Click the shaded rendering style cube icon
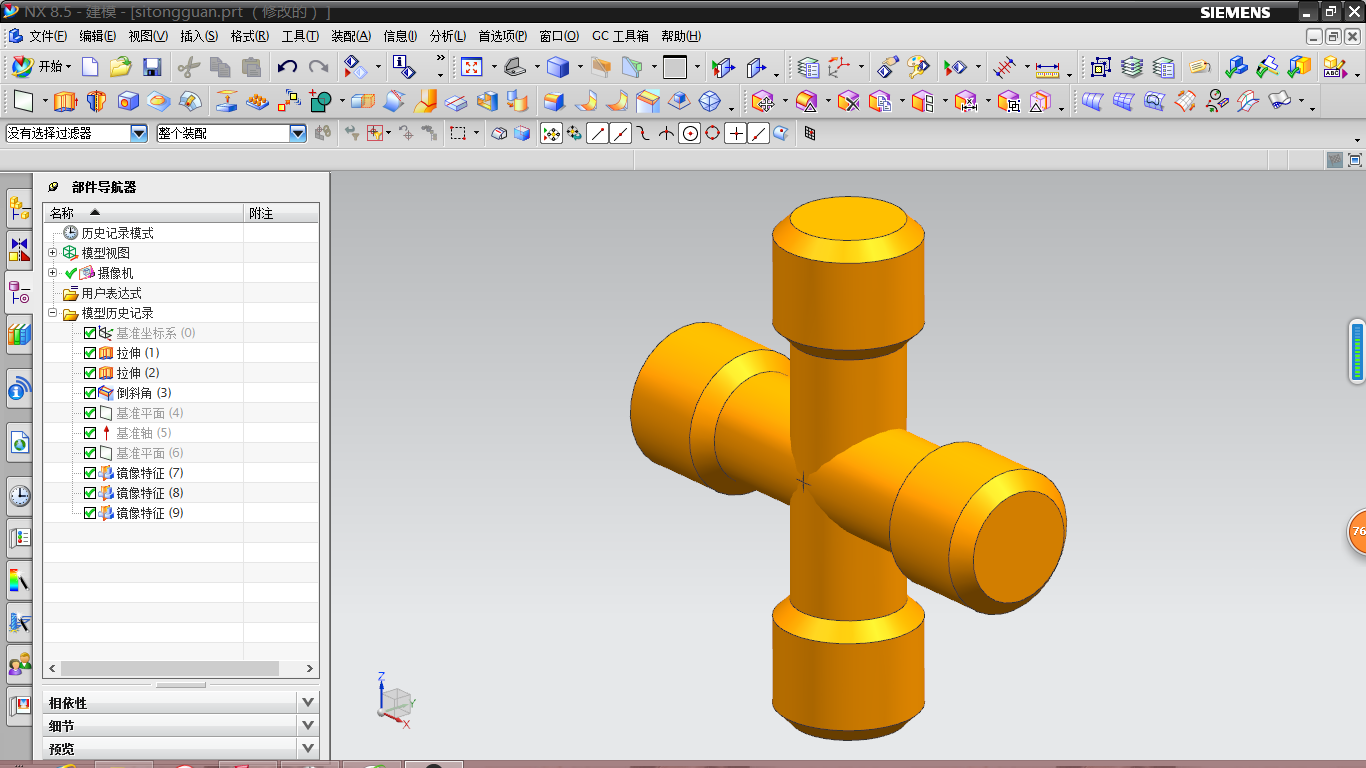The height and width of the screenshot is (768, 1366). click(x=558, y=67)
